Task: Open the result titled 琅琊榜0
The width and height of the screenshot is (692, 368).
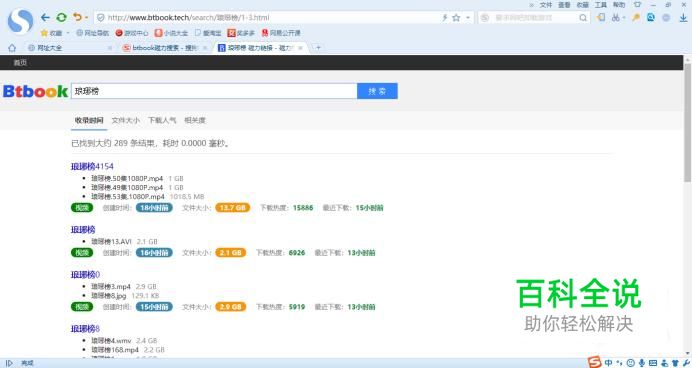Action: click(85, 274)
